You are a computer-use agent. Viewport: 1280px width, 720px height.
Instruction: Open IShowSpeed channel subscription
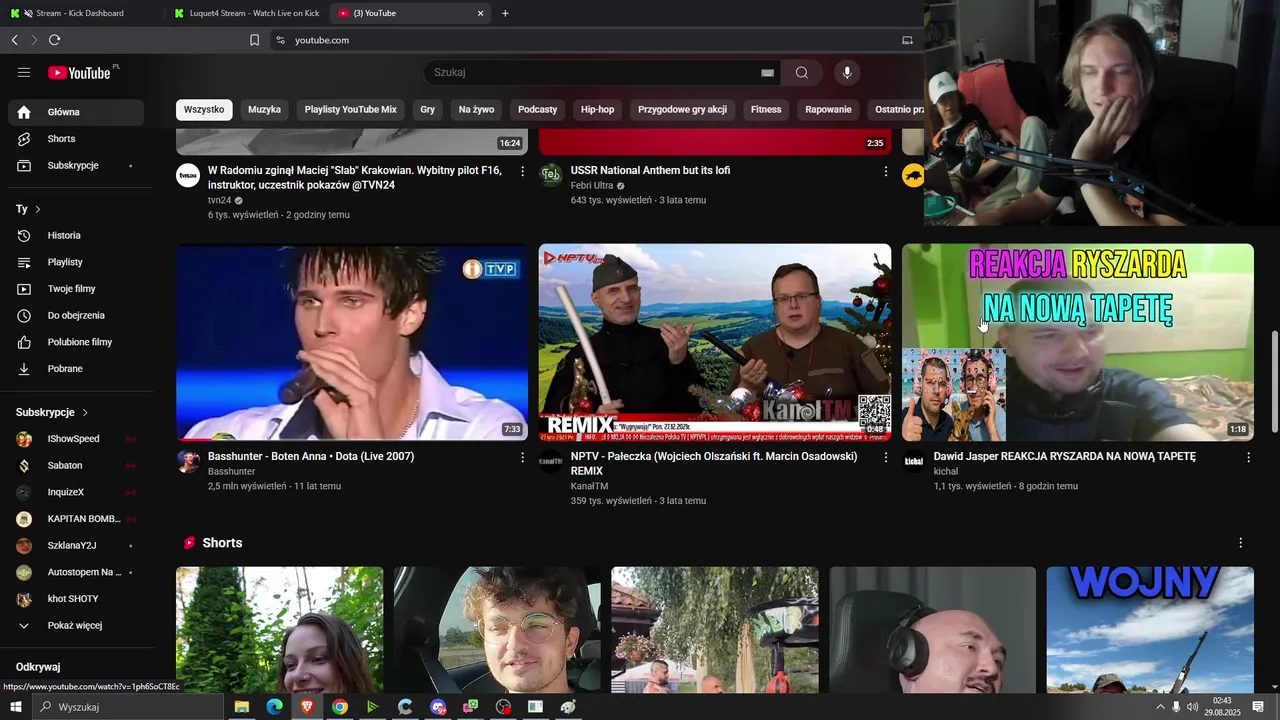[76, 439]
